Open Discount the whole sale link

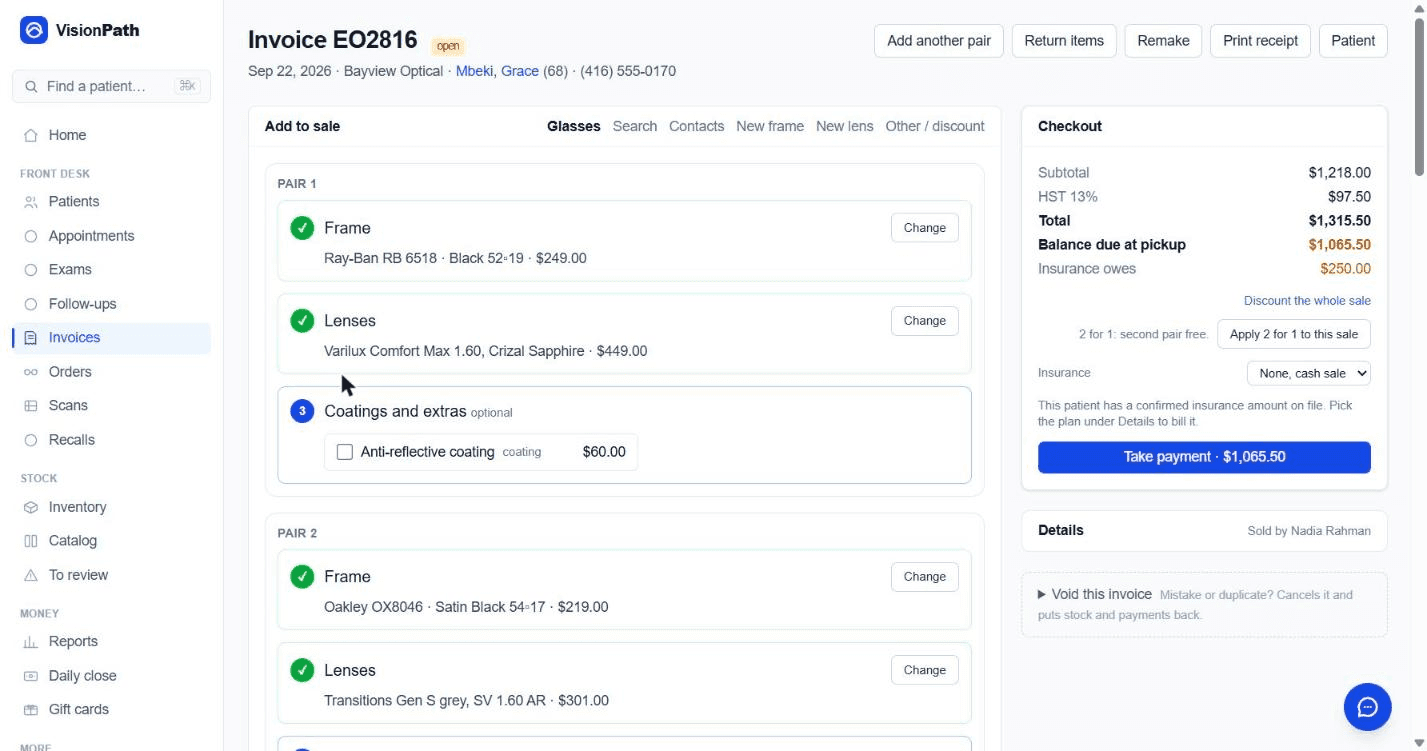click(1307, 300)
